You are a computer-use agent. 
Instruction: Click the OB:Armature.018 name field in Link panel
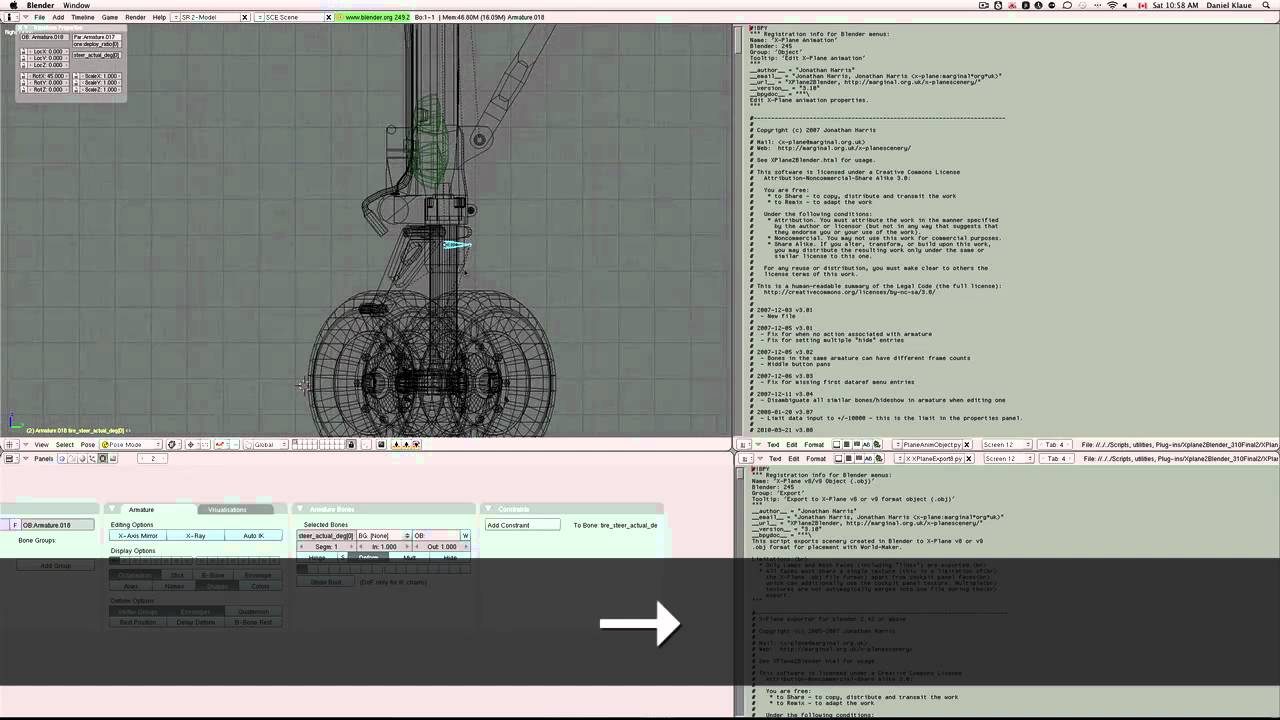click(58, 525)
